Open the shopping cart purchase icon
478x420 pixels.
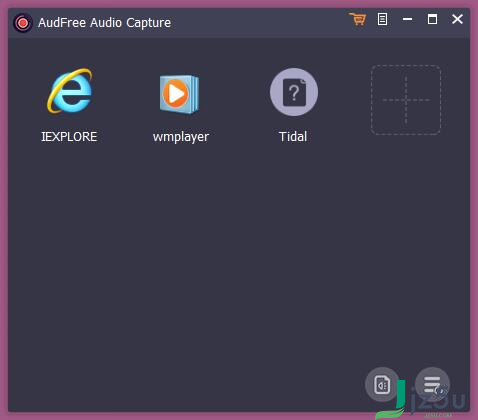(x=358, y=19)
